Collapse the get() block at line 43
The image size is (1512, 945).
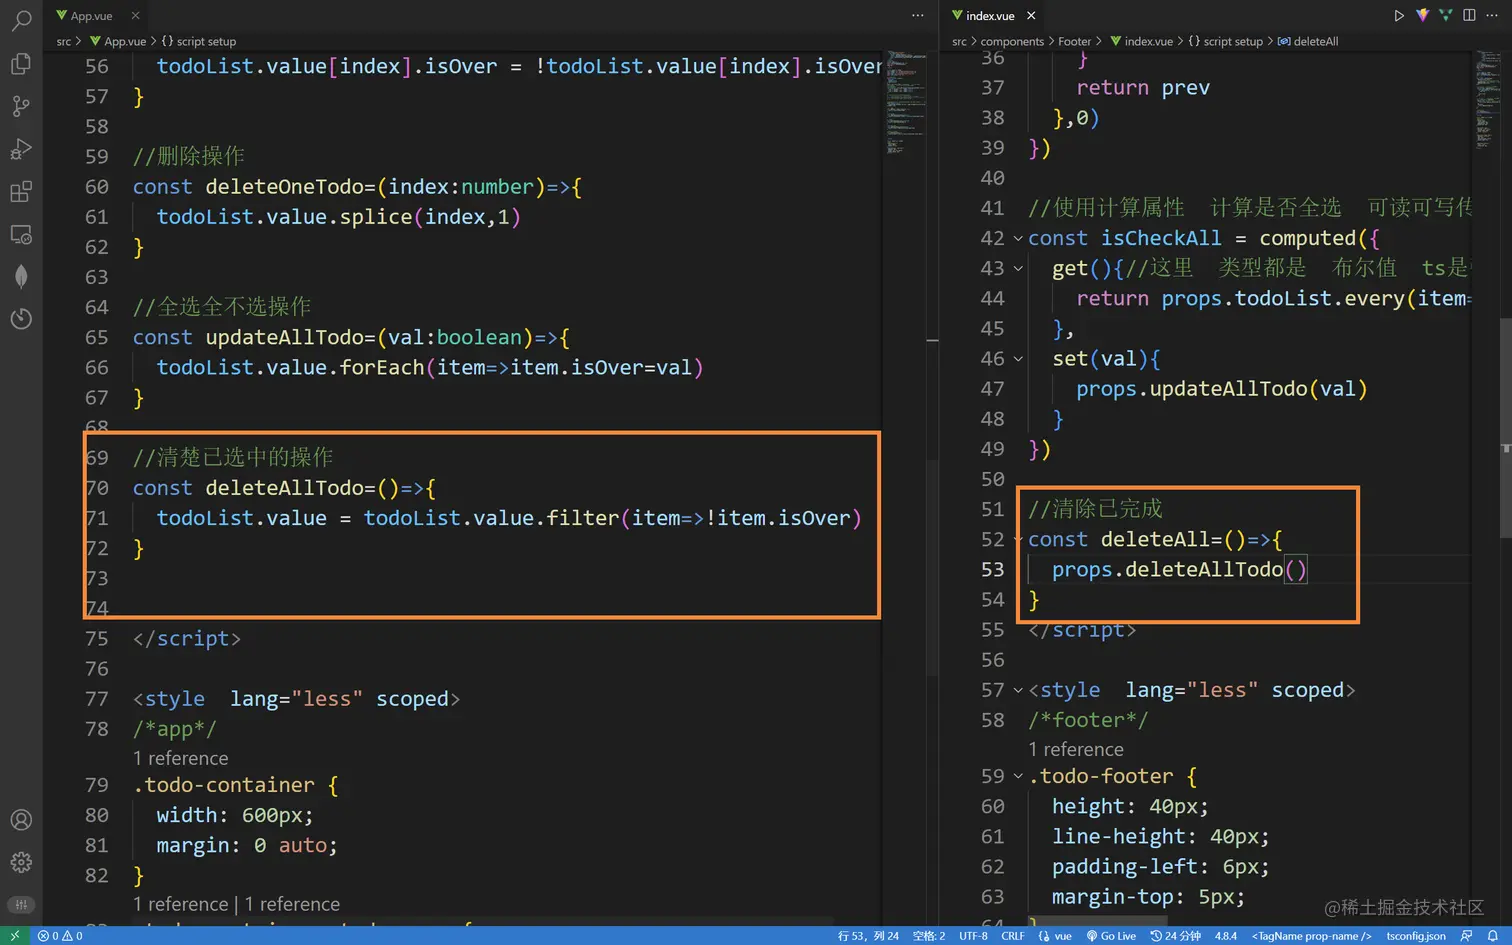point(1018,269)
